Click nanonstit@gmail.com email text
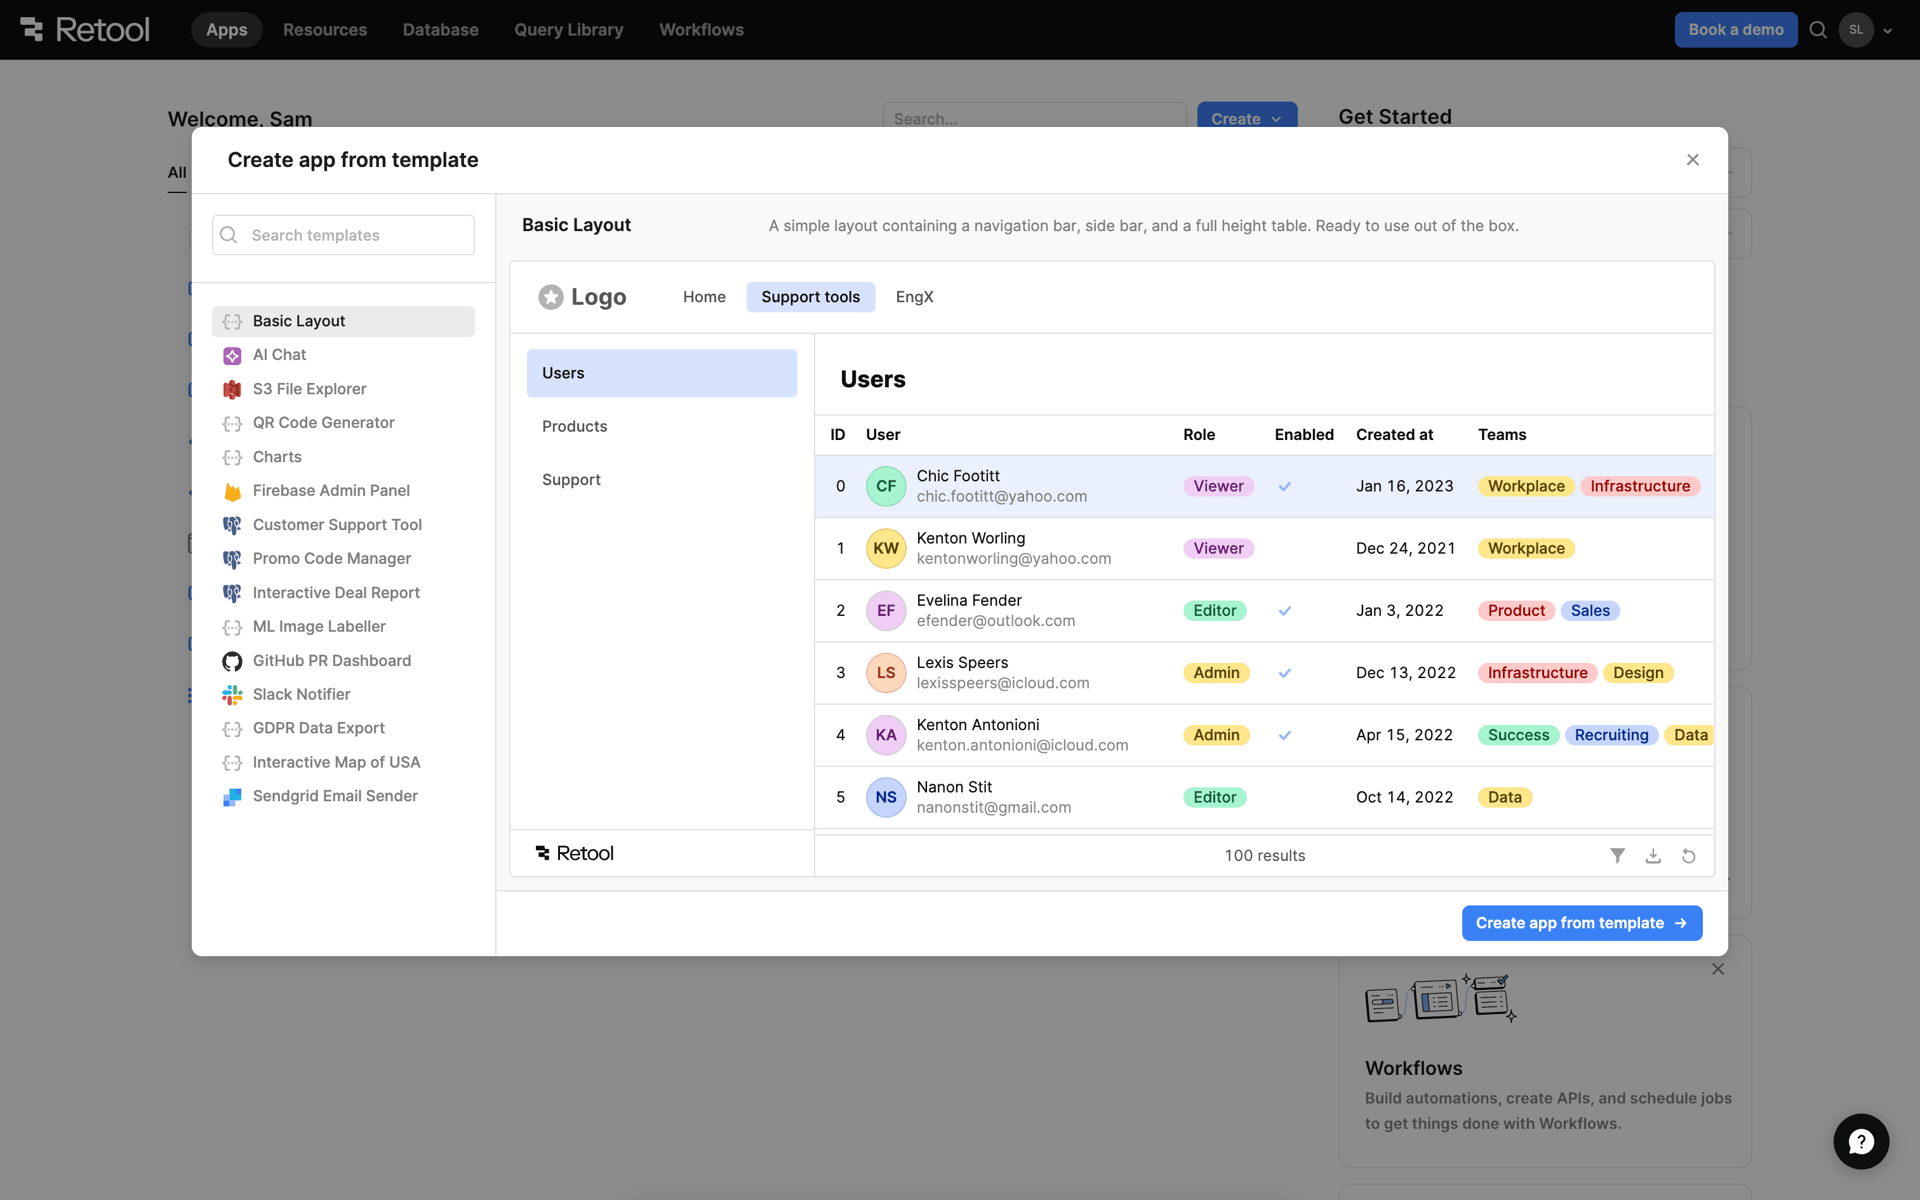Image resolution: width=1920 pixels, height=1200 pixels. pyautogui.click(x=994, y=808)
